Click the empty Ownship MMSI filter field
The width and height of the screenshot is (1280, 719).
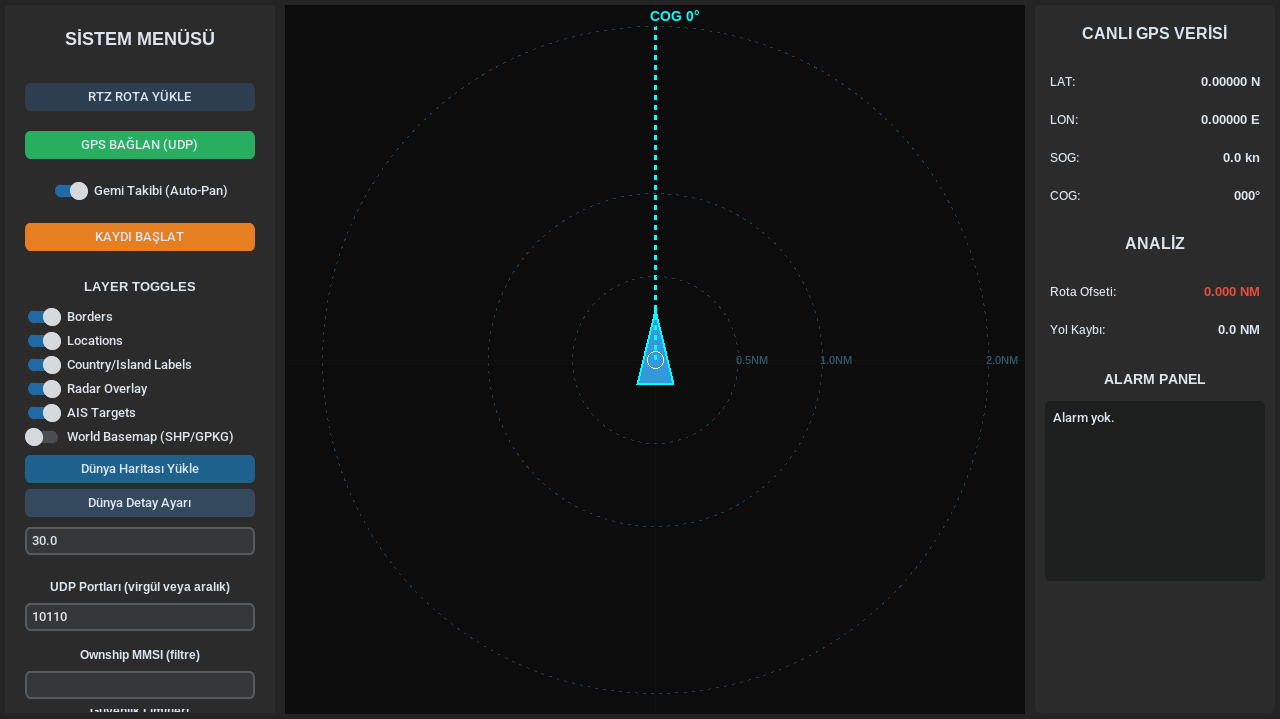click(140, 685)
